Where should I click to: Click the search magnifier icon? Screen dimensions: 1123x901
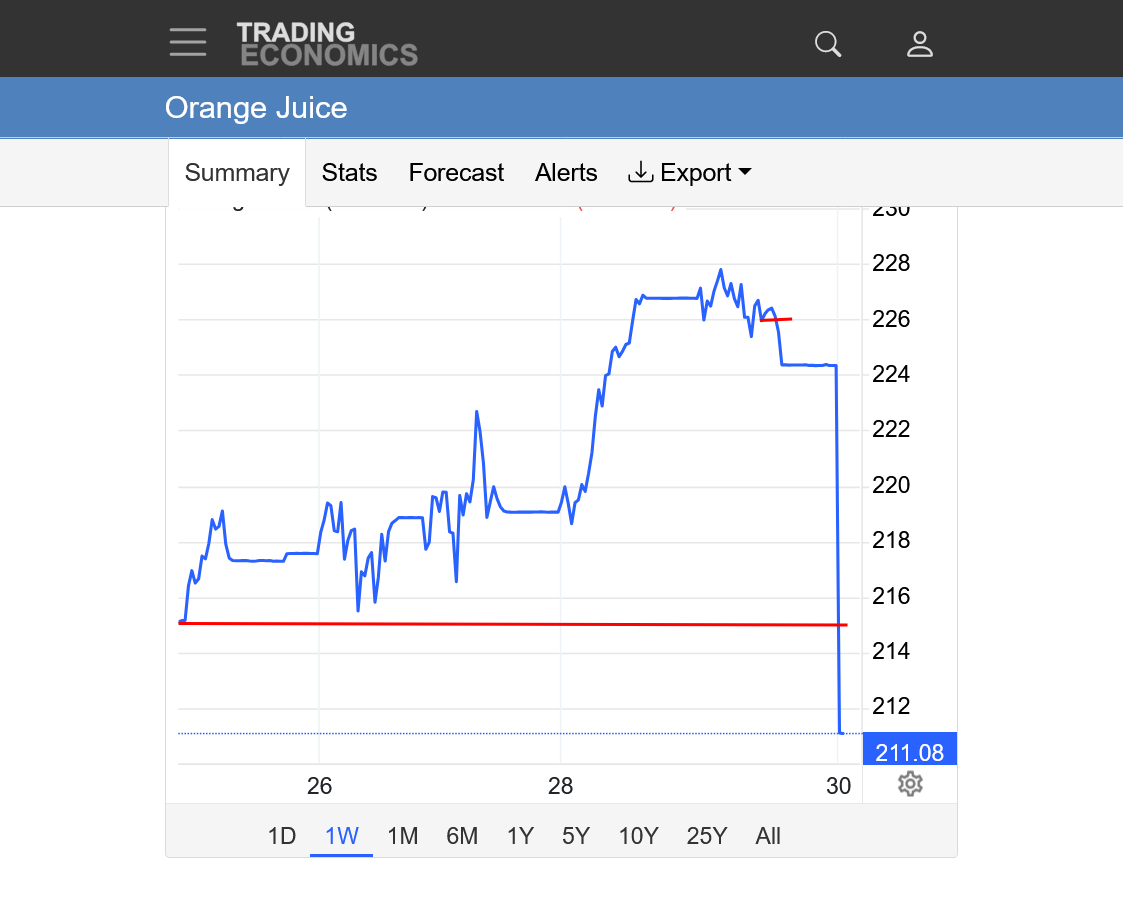tap(828, 44)
